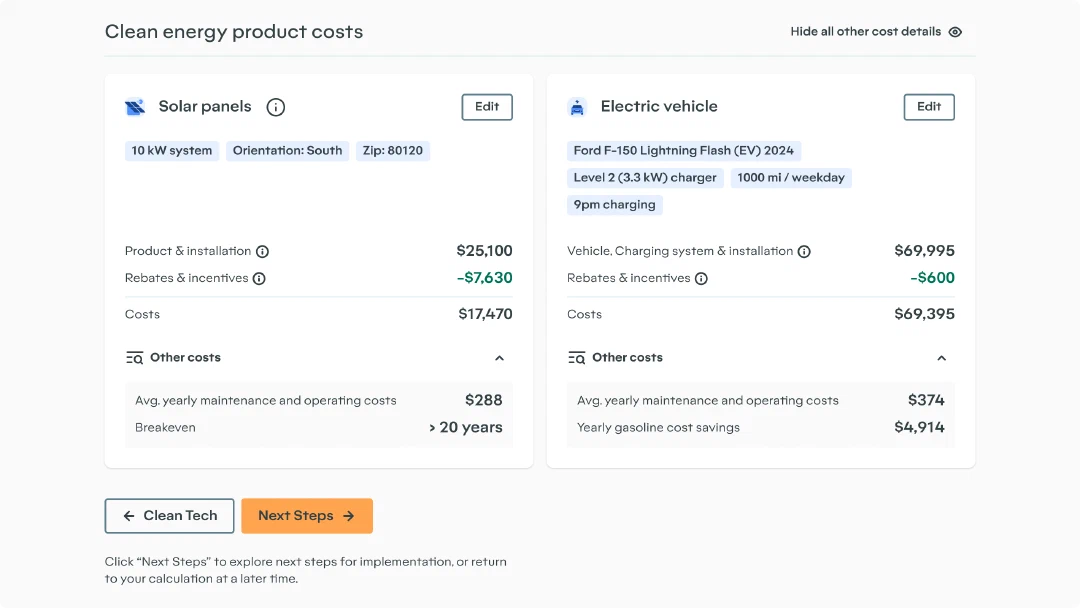The height and width of the screenshot is (608, 1080).
Task: Continue to Next Steps
Action: [x=307, y=516]
